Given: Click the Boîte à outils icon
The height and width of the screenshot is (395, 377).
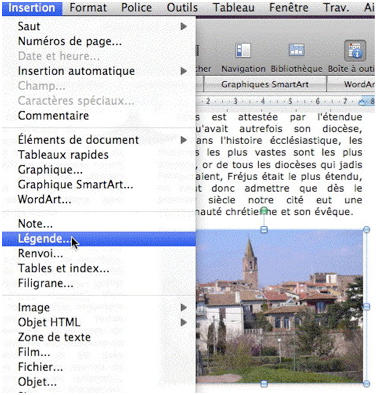Looking at the screenshot, I should click(355, 51).
